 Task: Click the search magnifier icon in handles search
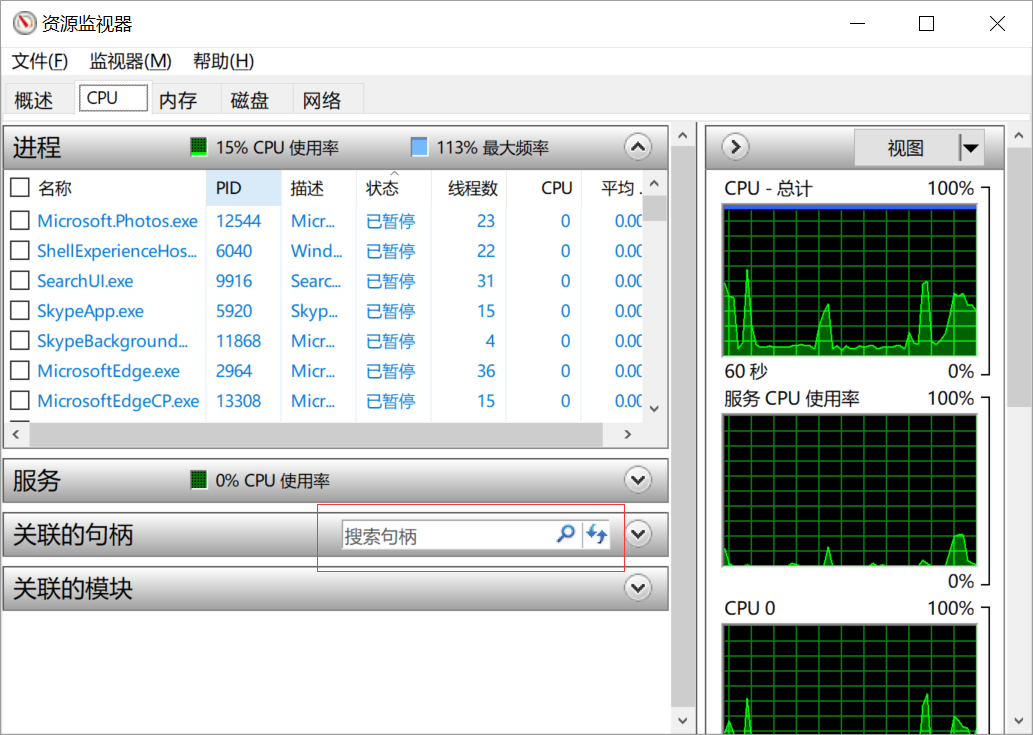tap(566, 533)
